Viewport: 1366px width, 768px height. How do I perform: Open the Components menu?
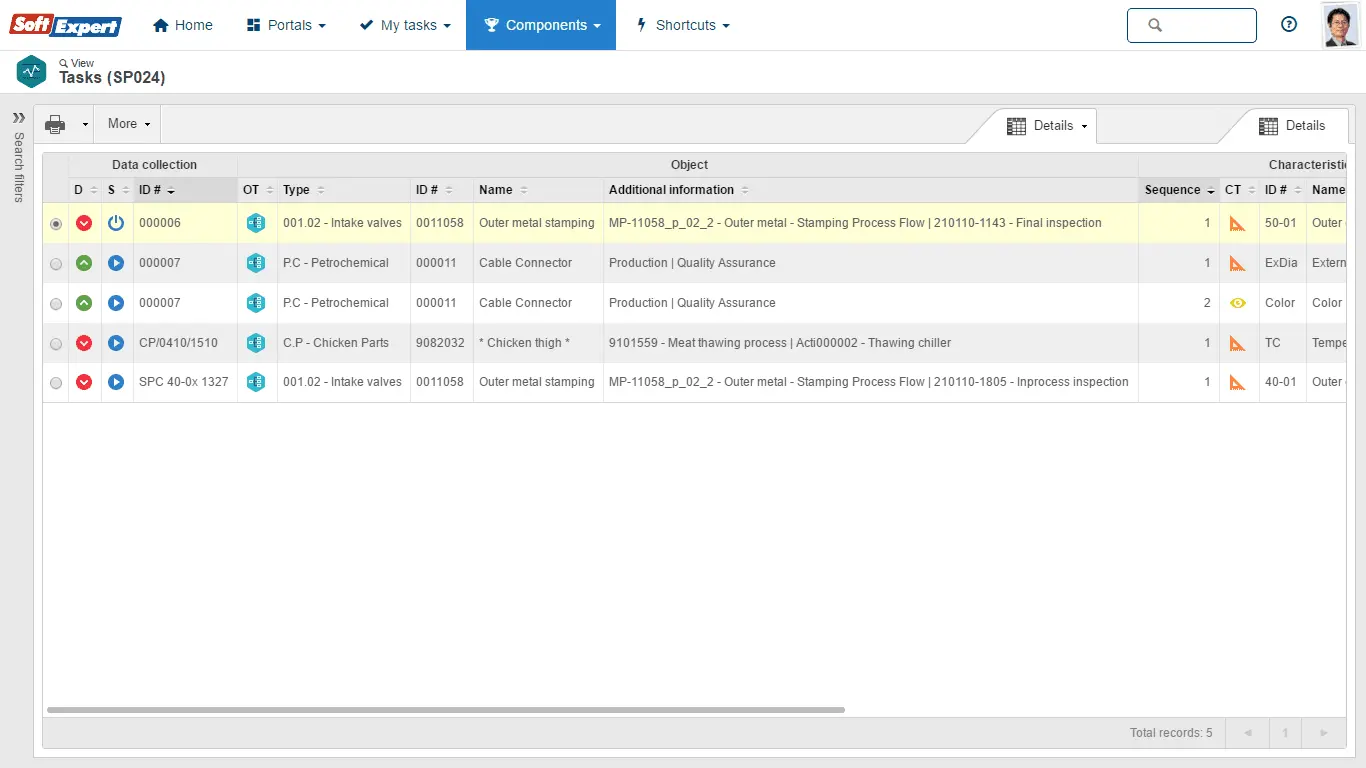tap(540, 25)
